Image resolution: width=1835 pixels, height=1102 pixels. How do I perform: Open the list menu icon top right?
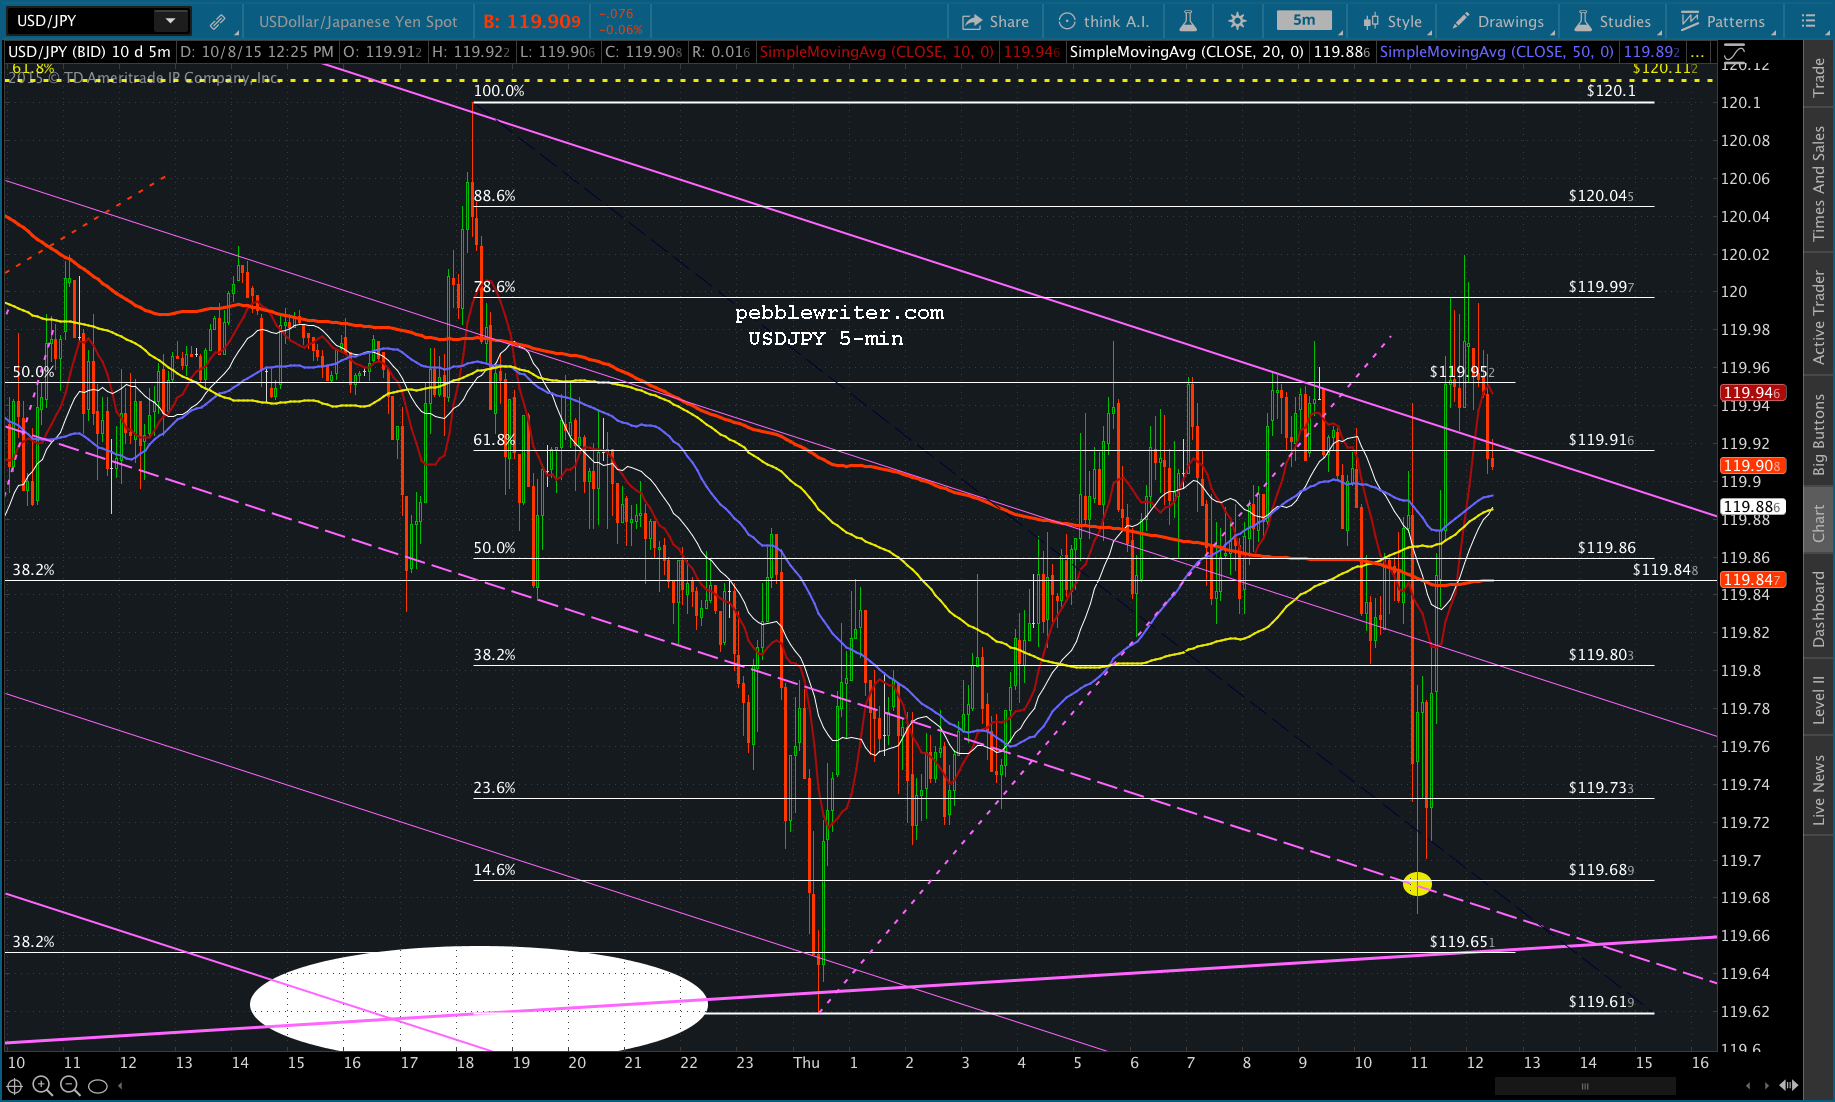click(x=1808, y=21)
